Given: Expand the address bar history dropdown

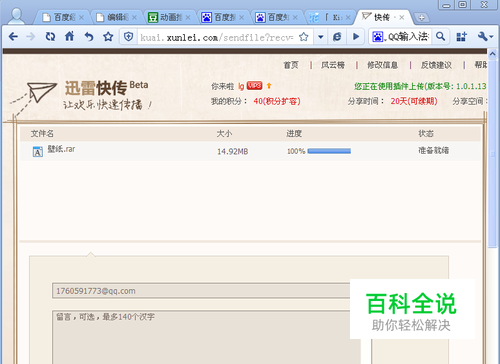Looking at the screenshot, I should [x=320, y=37].
